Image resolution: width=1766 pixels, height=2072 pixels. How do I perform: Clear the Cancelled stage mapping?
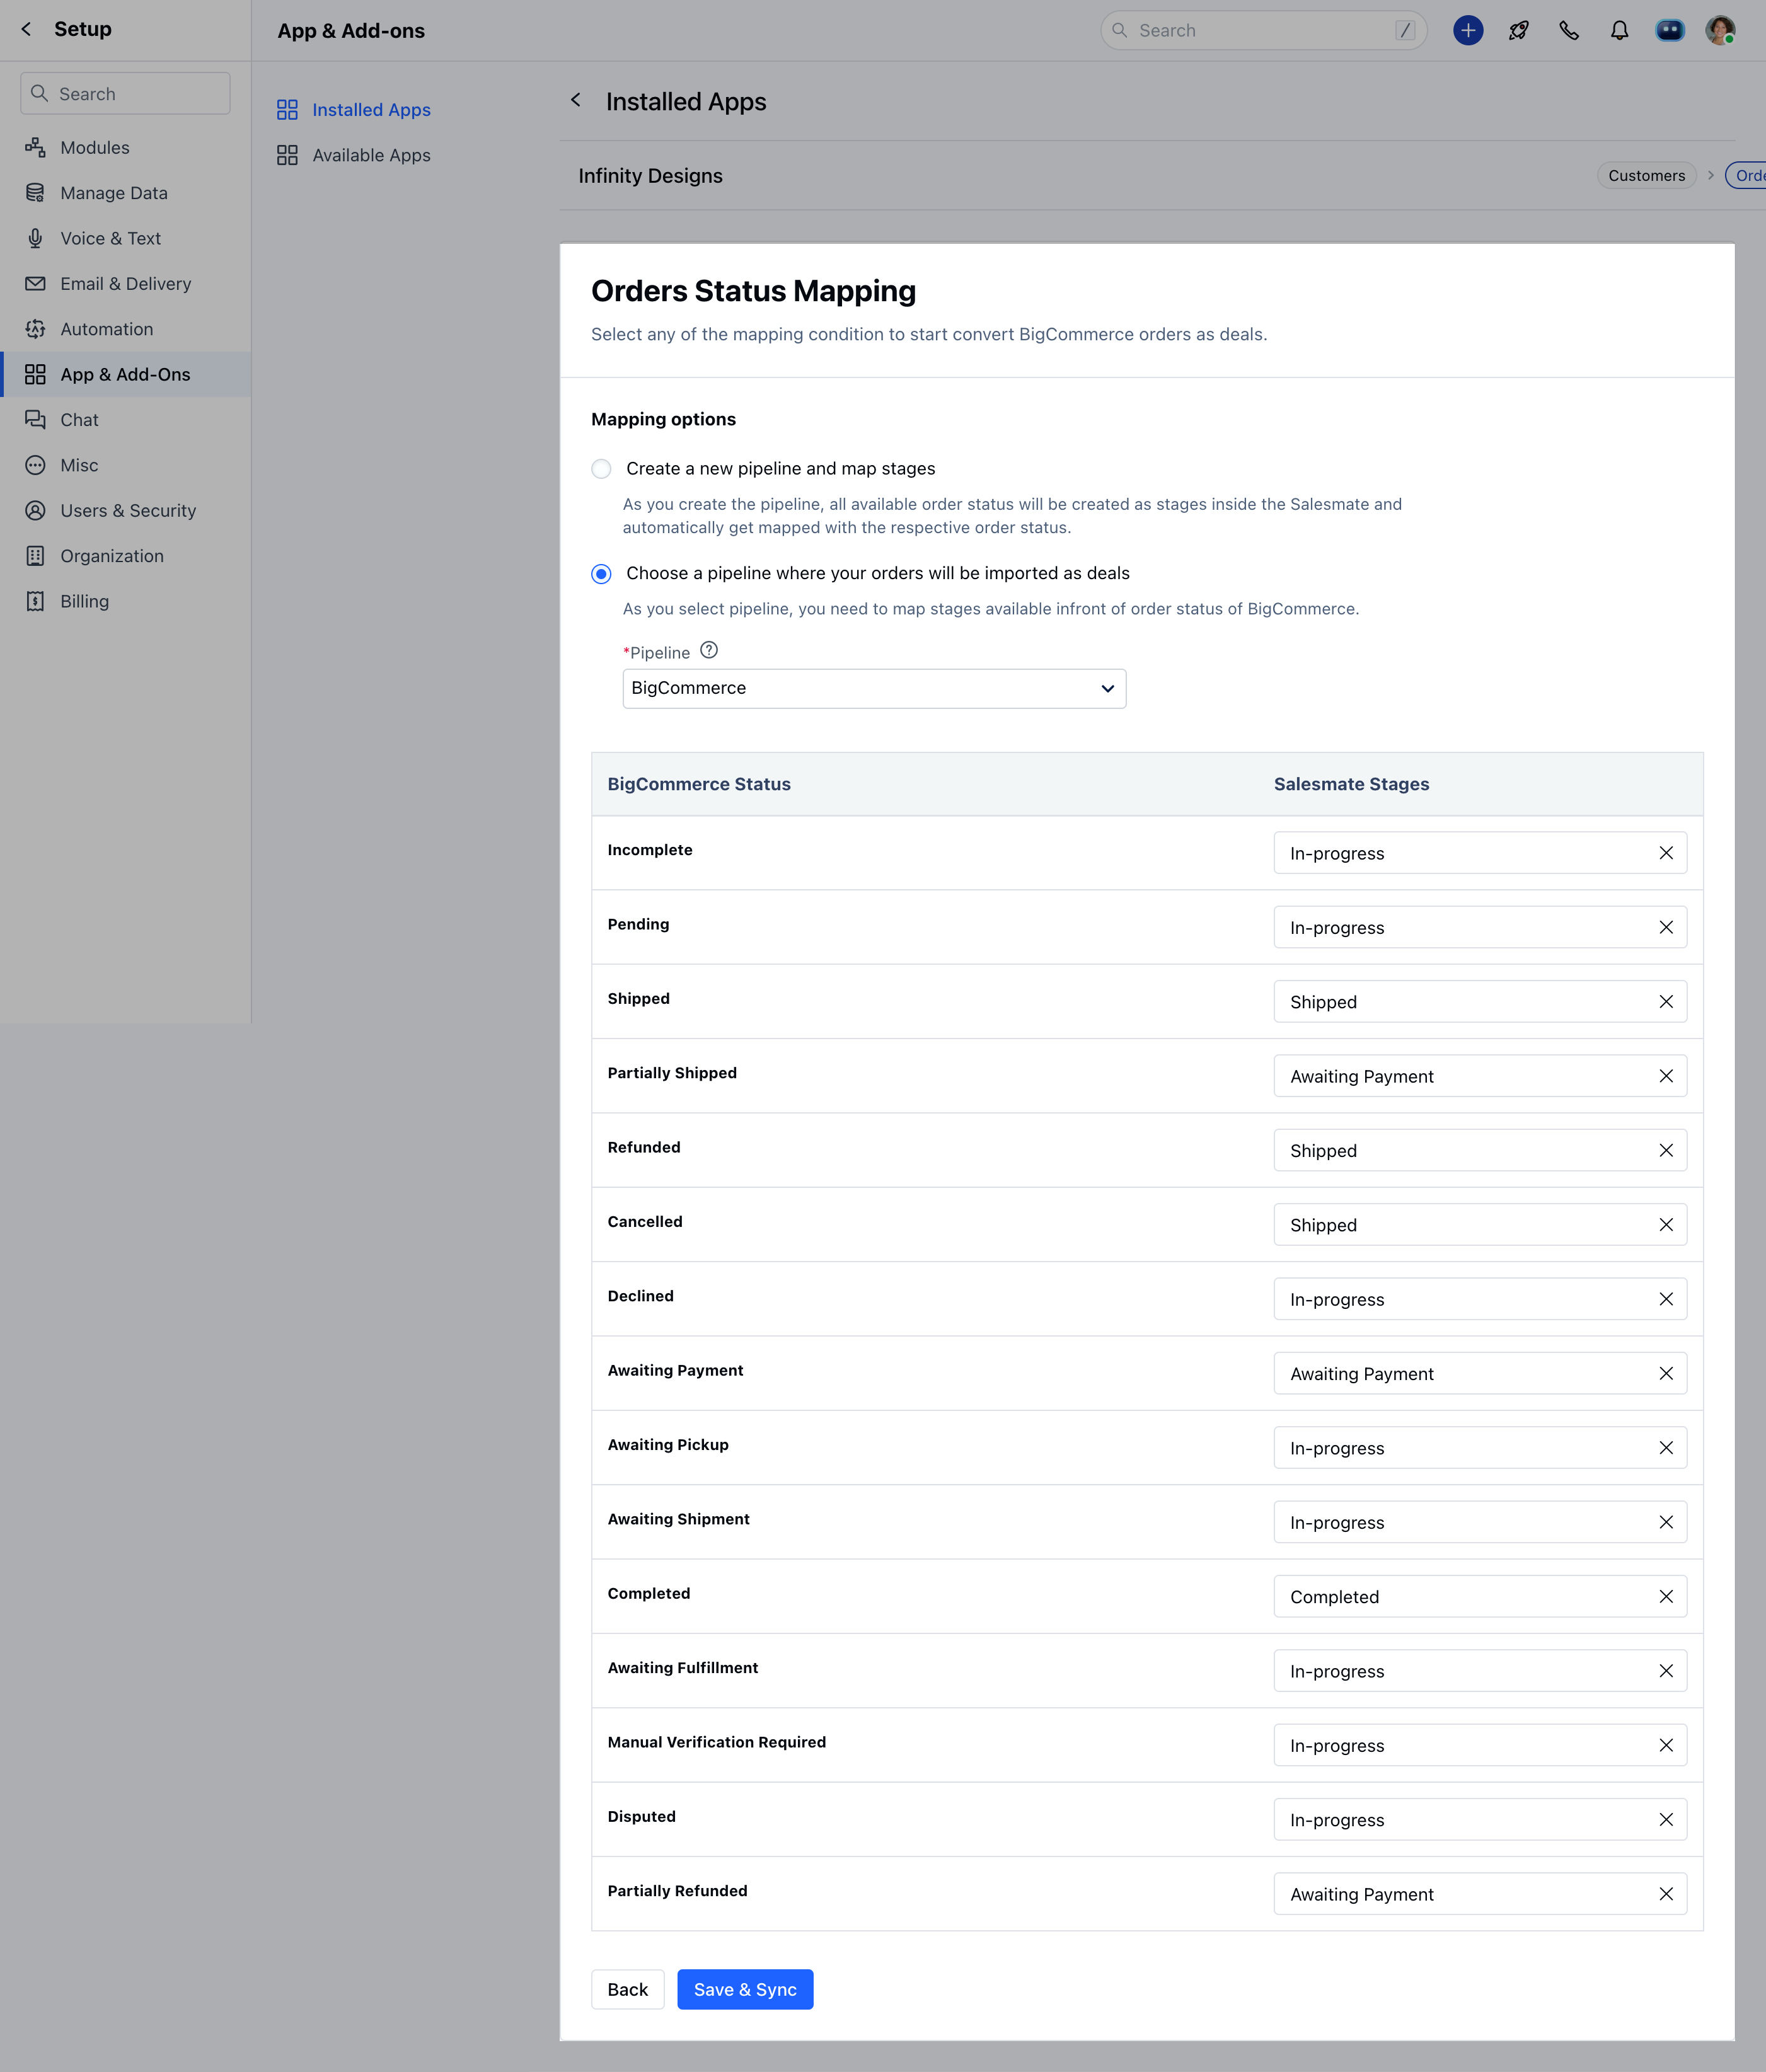click(x=1666, y=1224)
